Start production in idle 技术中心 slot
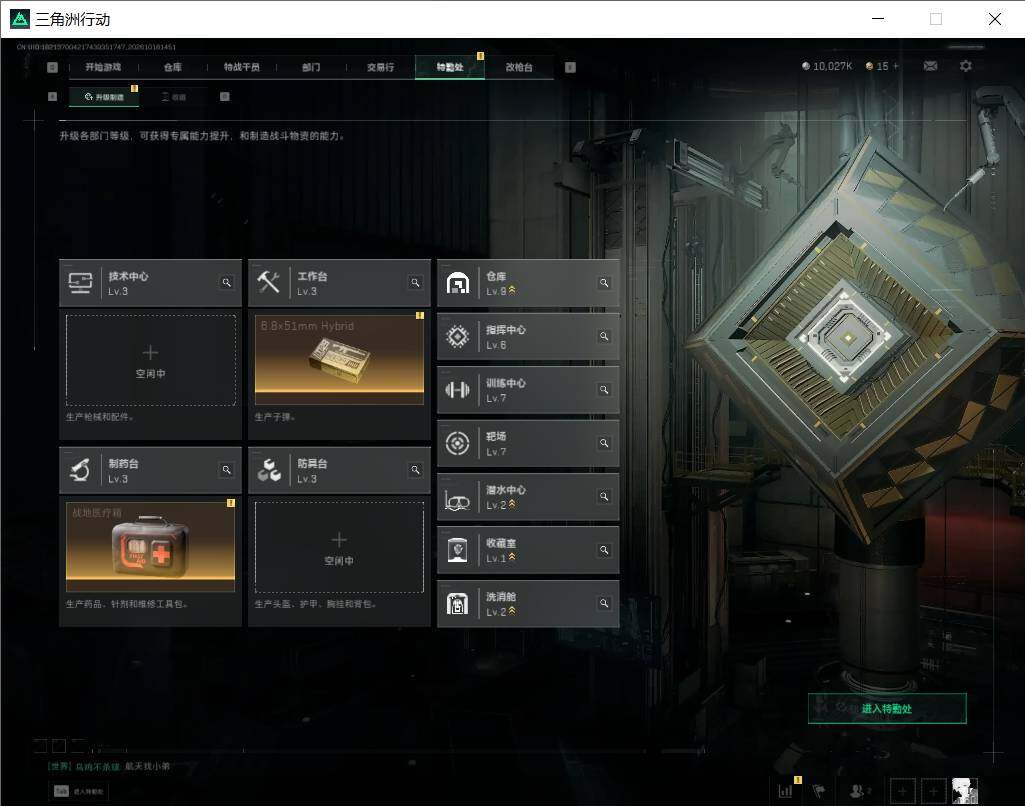This screenshot has height=806, width=1025. 151,360
